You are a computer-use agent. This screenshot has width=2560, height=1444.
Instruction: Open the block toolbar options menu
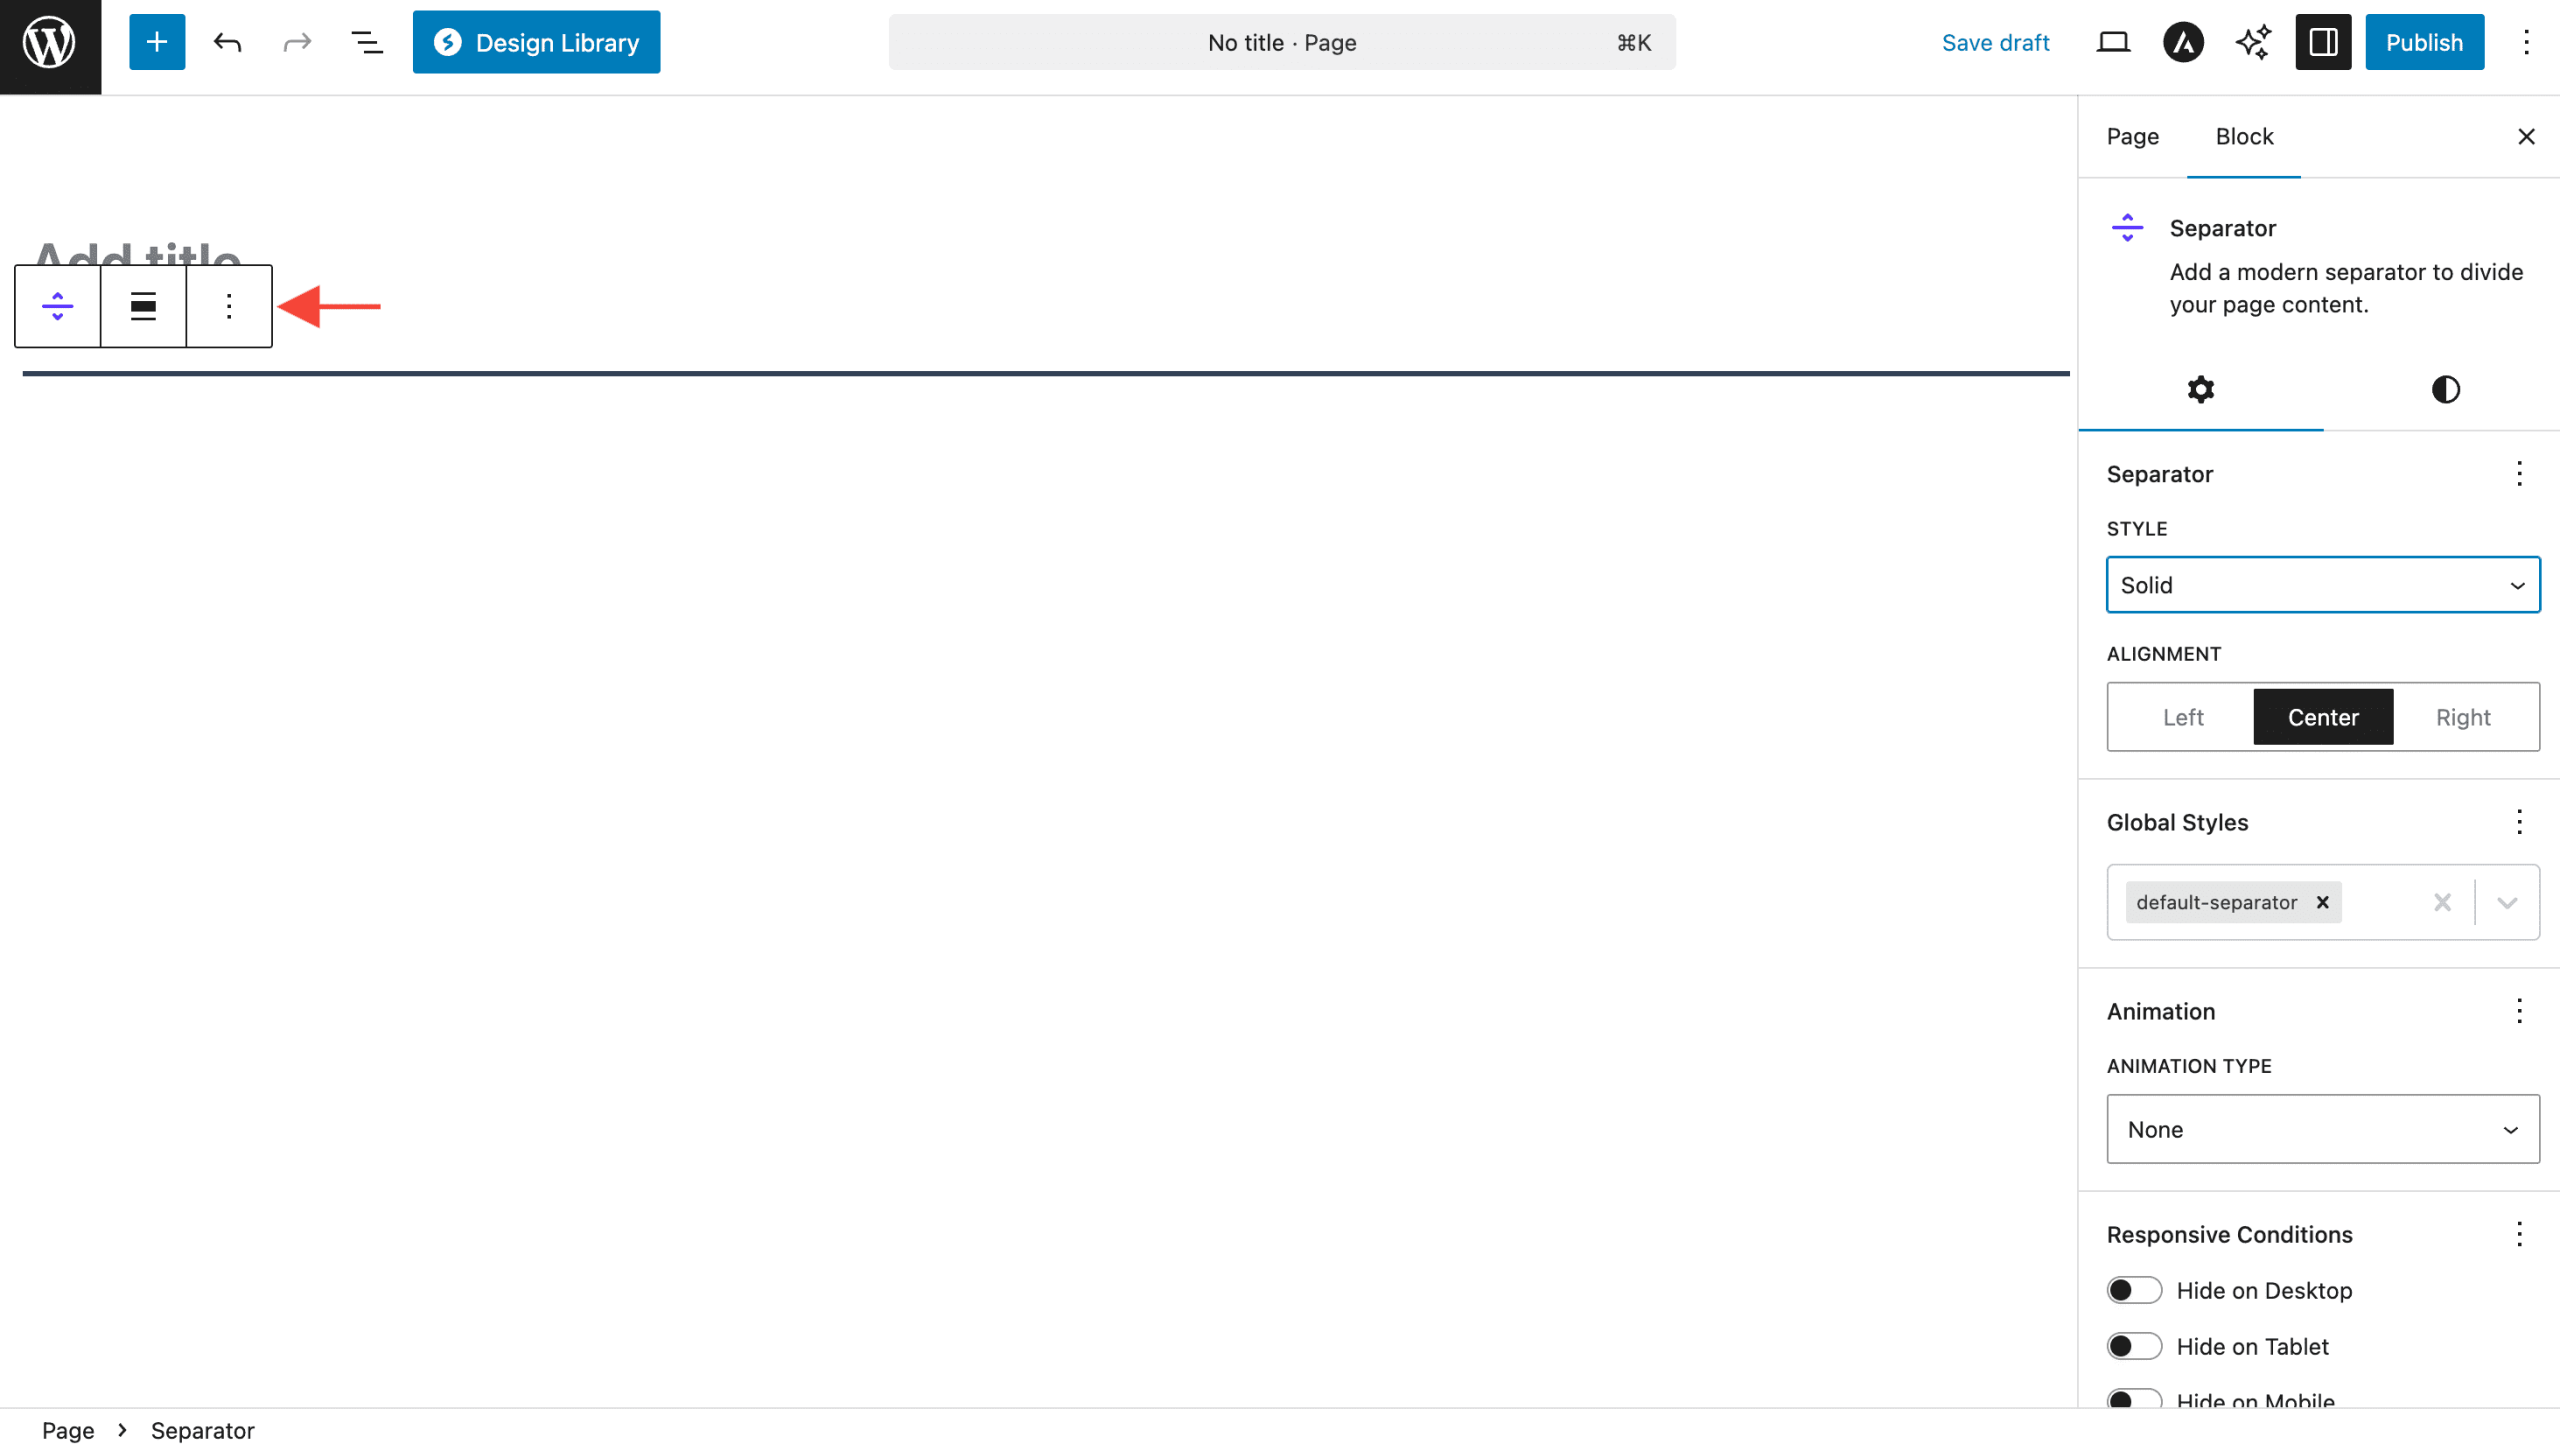(x=229, y=306)
